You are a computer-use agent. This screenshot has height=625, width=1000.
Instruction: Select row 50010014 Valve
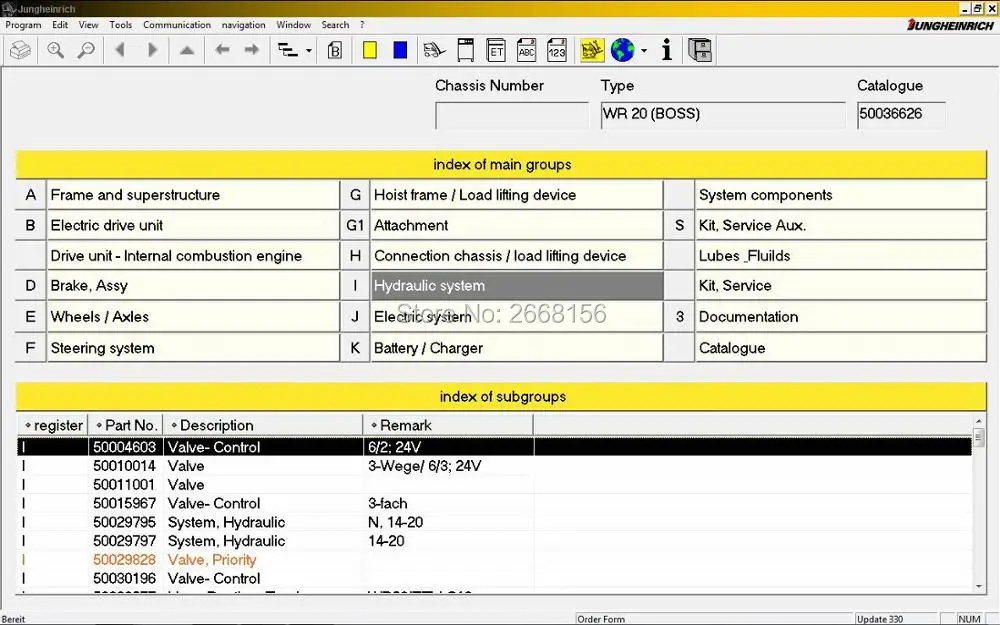[x=494, y=466]
